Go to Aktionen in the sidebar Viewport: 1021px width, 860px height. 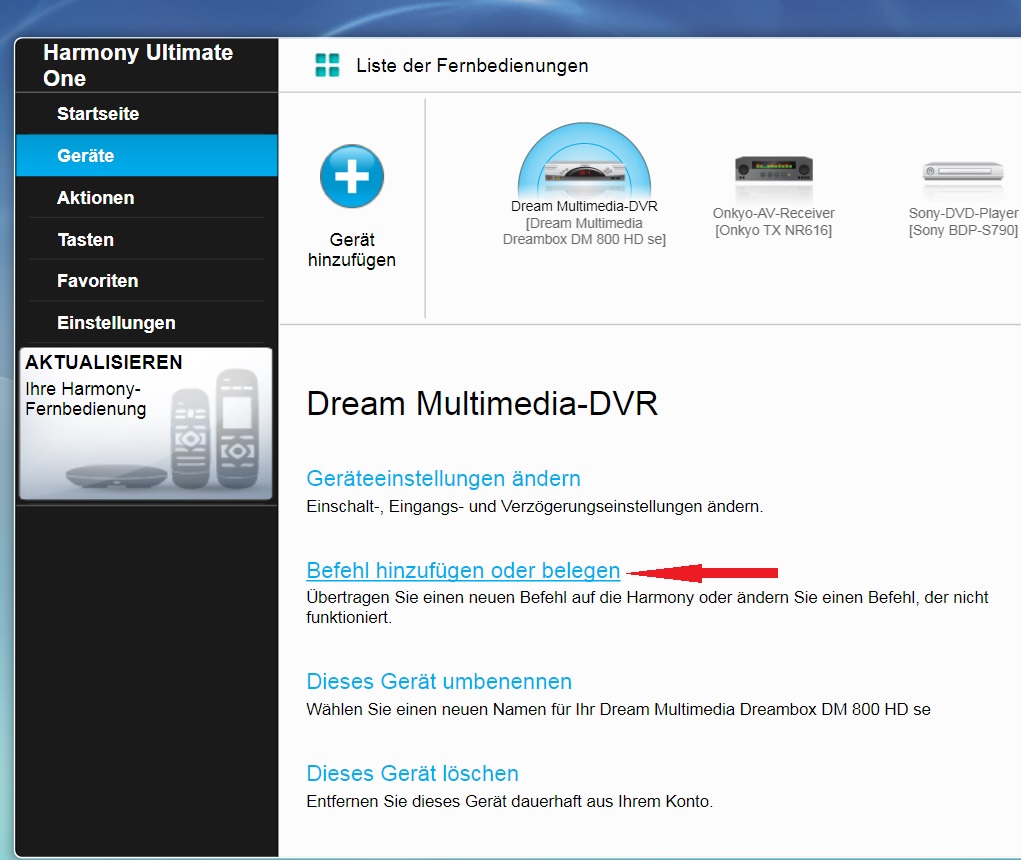point(96,198)
